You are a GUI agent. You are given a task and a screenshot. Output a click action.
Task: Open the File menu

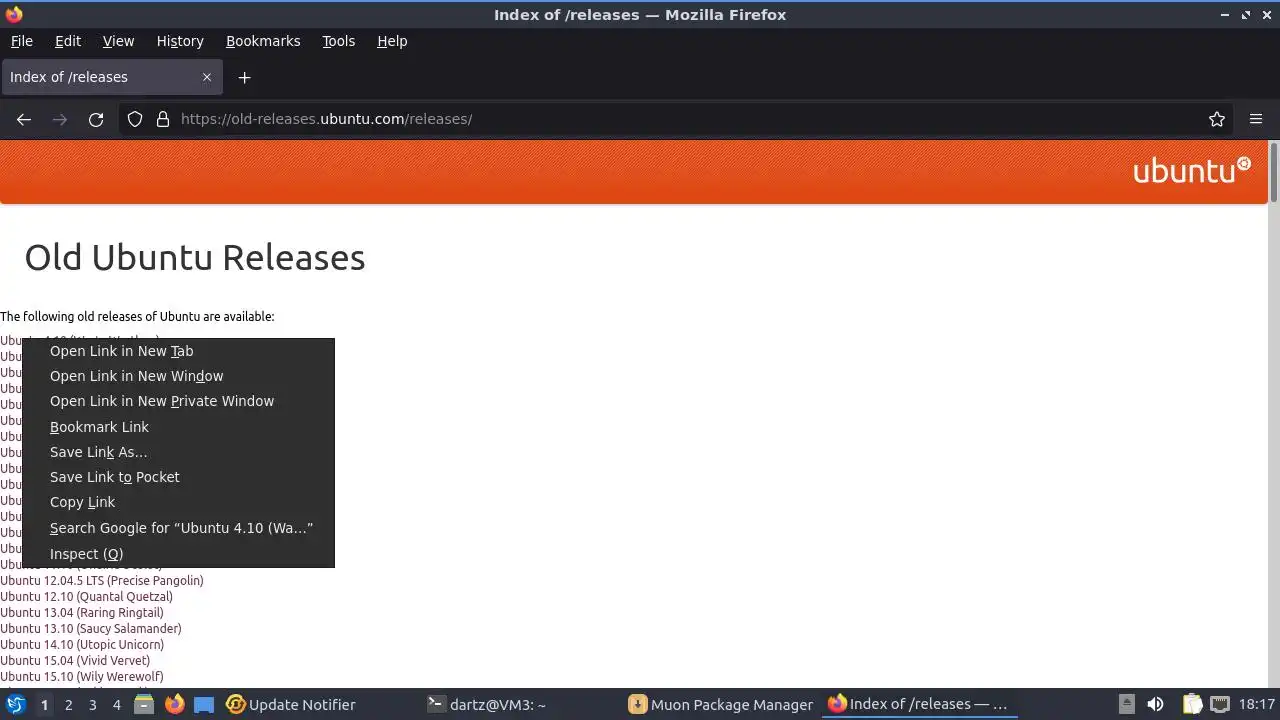pyautogui.click(x=22, y=41)
